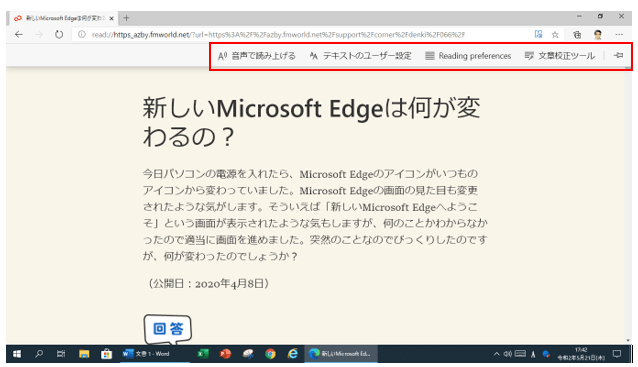
Task: Minimize the Edge window
Action: click(x=579, y=16)
